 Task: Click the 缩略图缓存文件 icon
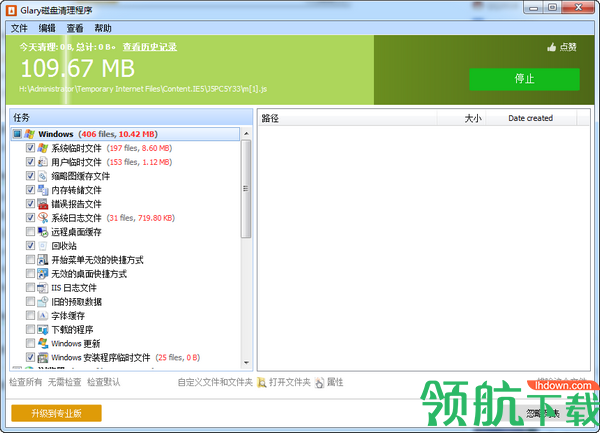tap(42, 176)
